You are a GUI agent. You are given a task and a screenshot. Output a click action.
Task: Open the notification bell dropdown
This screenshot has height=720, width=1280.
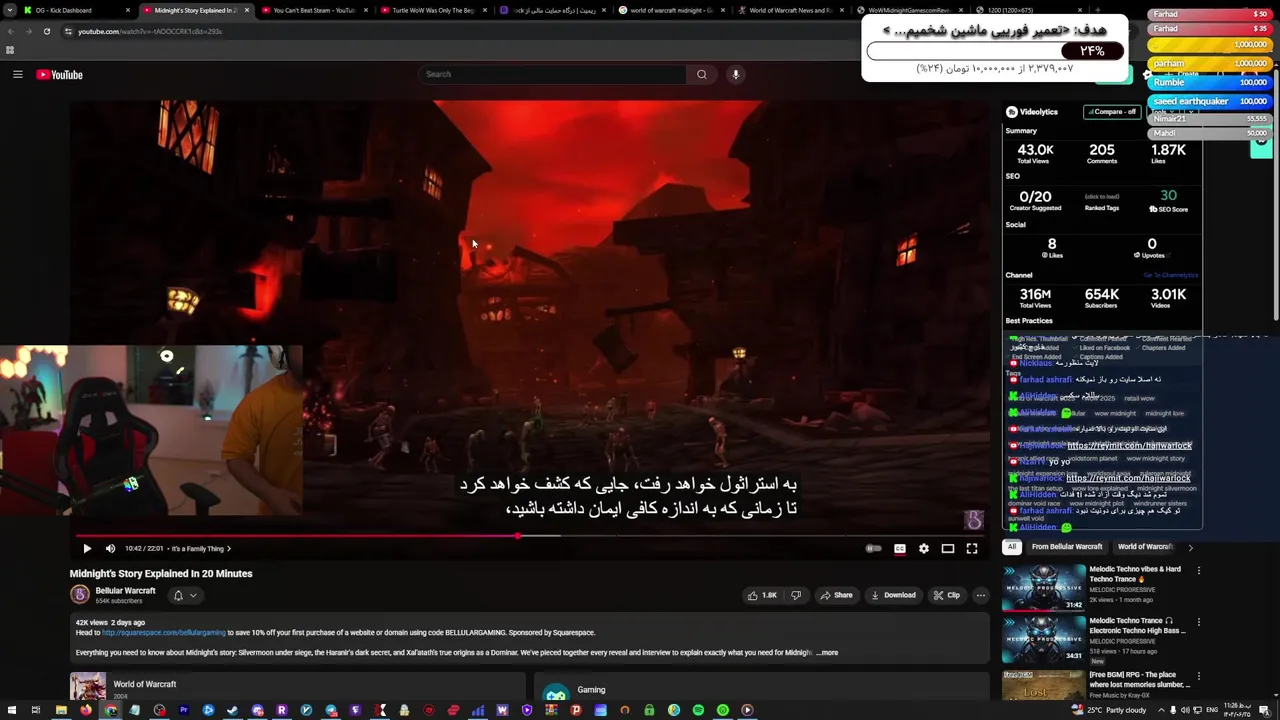coord(185,595)
